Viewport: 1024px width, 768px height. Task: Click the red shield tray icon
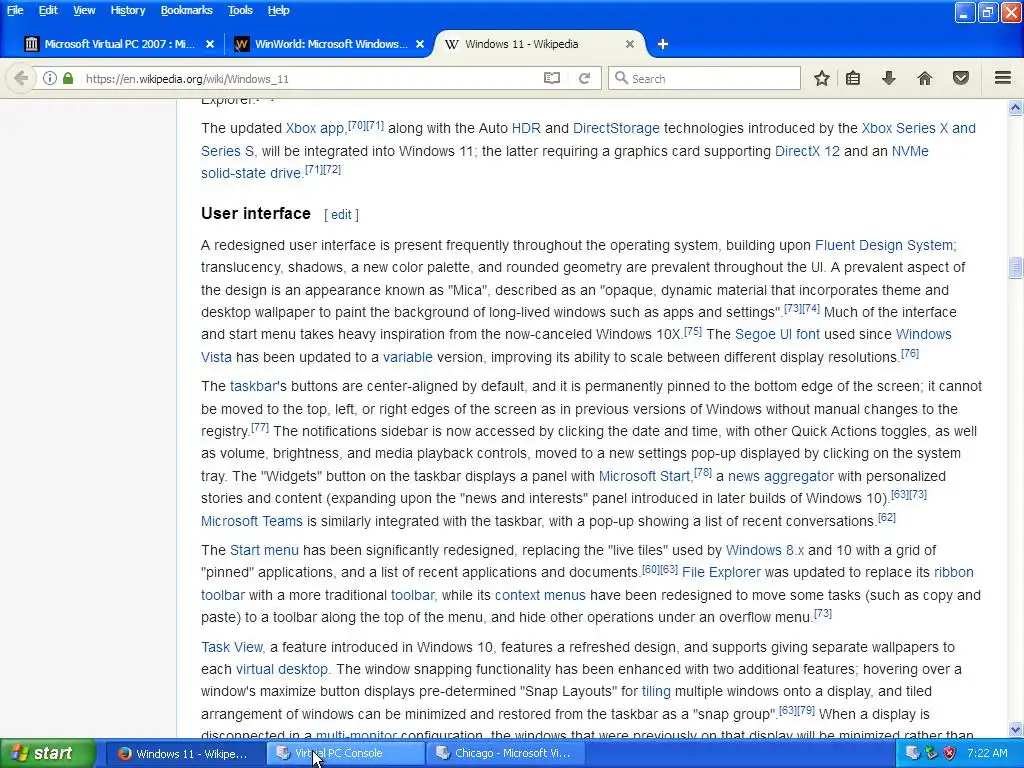[x=950, y=753]
